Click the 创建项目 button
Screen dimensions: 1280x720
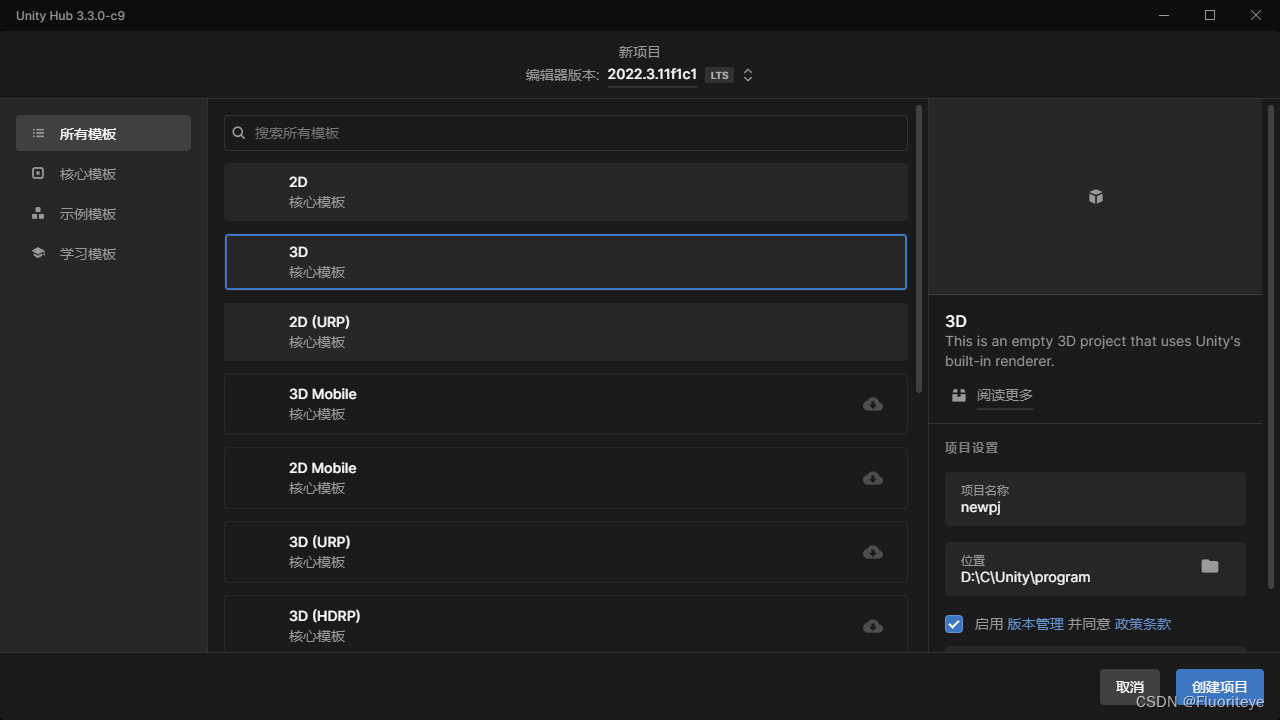point(1220,687)
